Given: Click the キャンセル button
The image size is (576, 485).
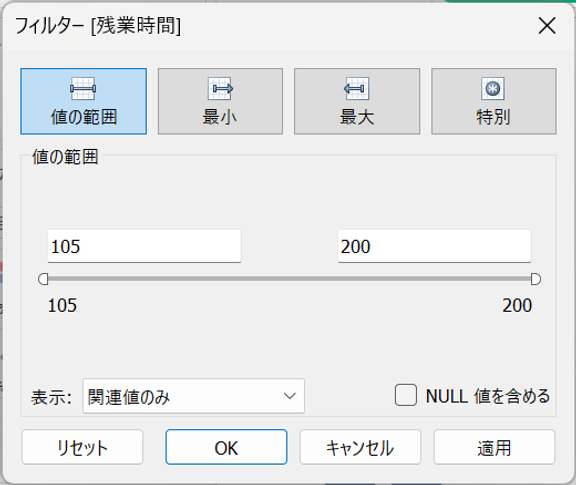Looking at the screenshot, I should point(360,447).
